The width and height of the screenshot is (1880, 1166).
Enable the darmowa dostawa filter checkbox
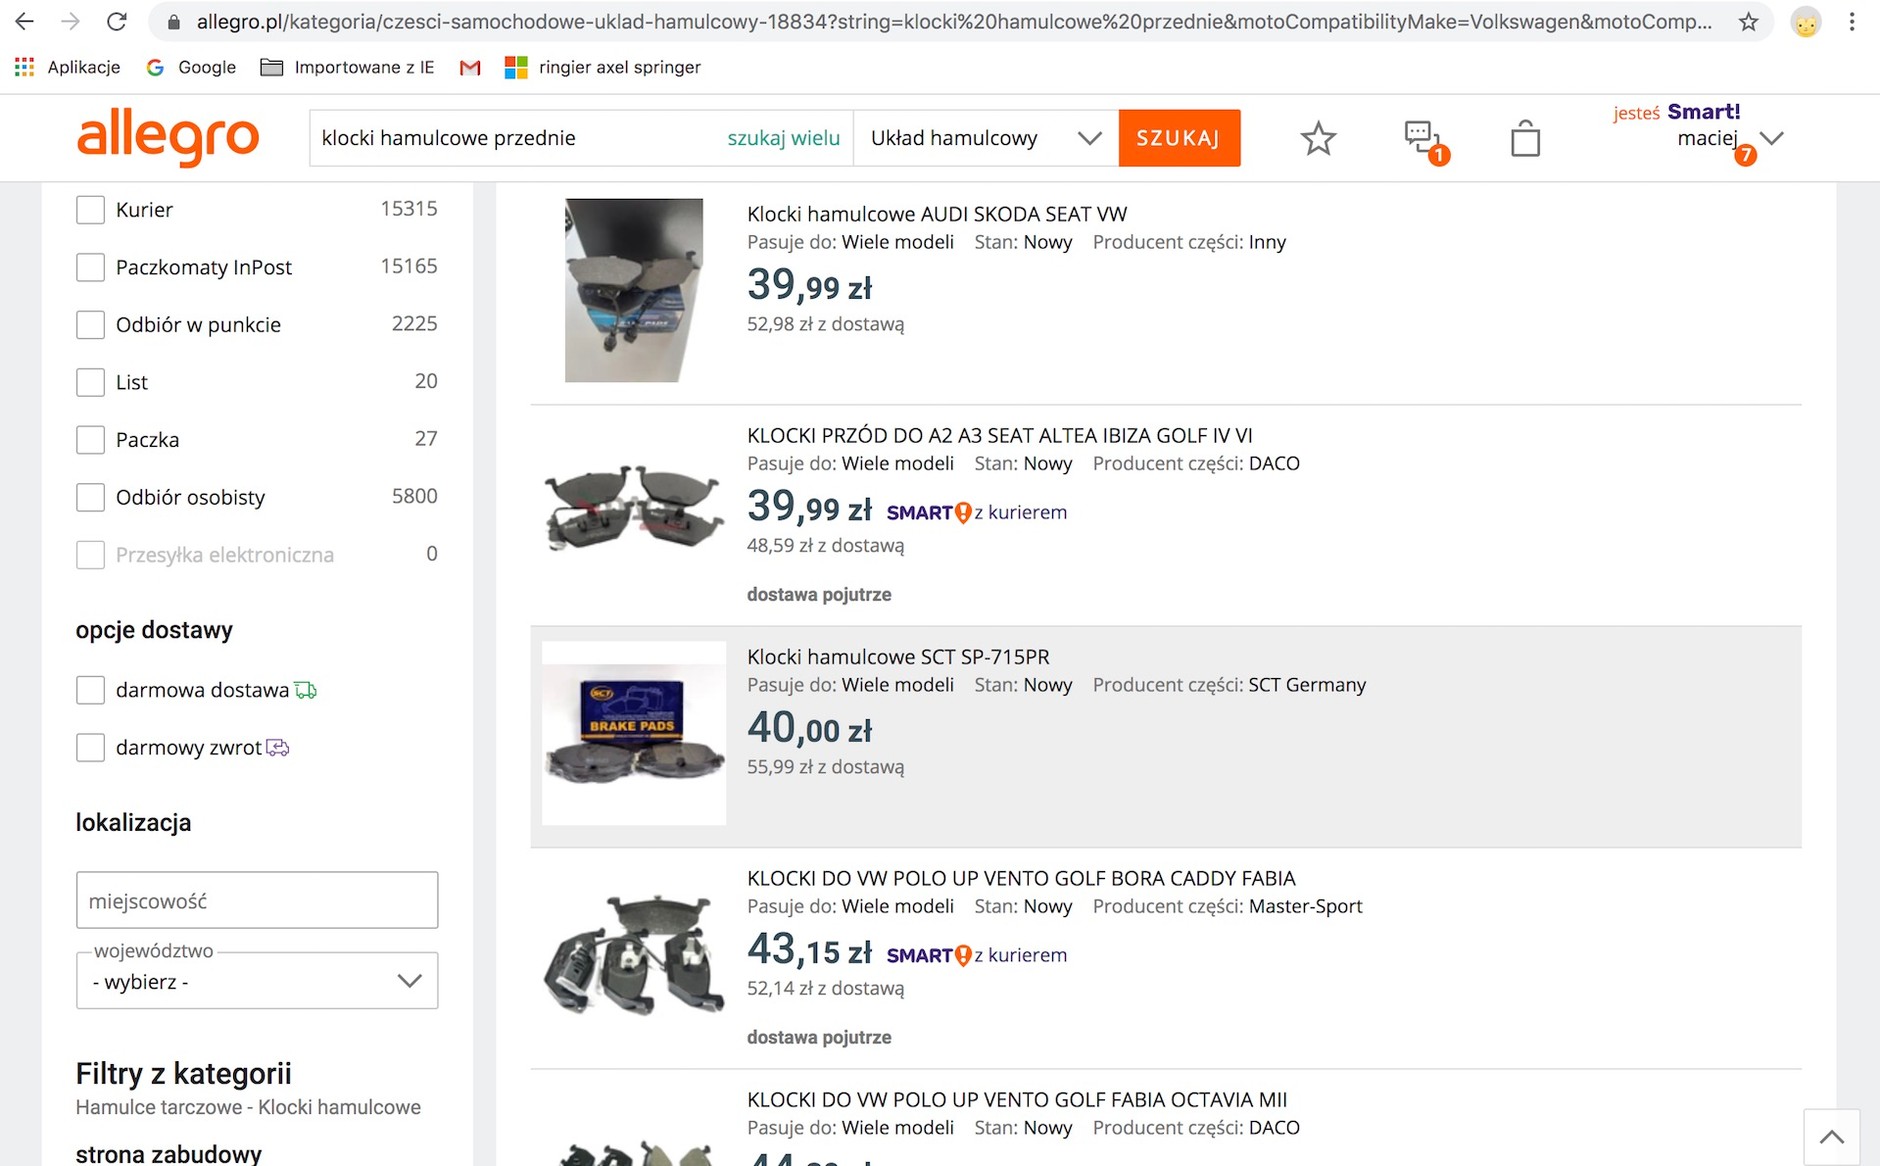click(90, 690)
